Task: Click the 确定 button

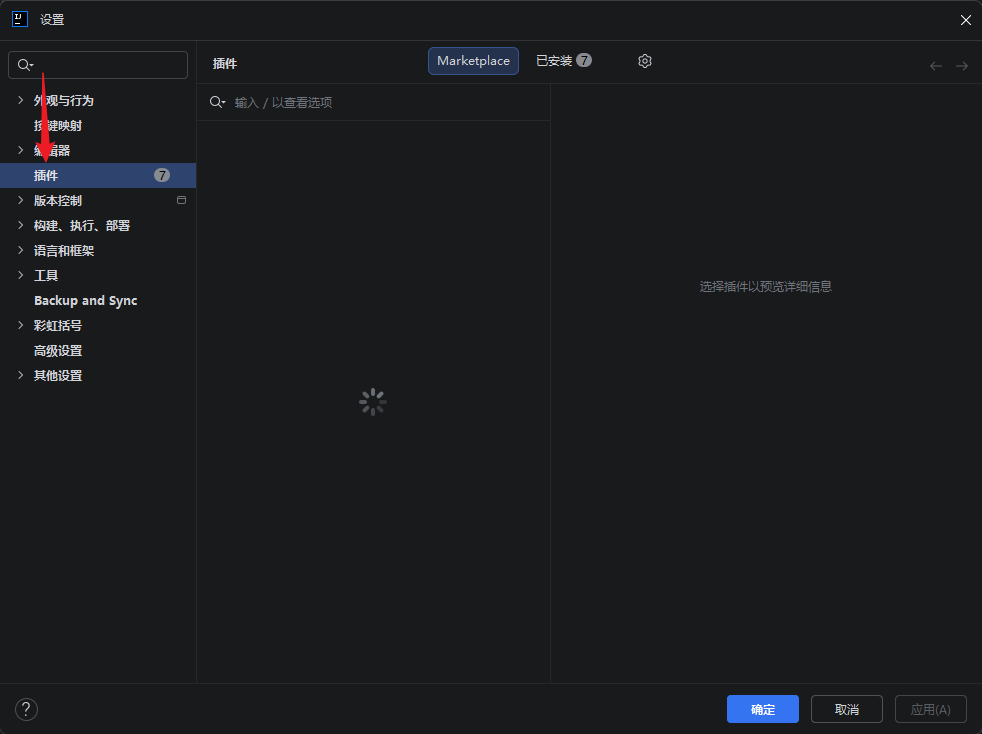Action: [763, 709]
